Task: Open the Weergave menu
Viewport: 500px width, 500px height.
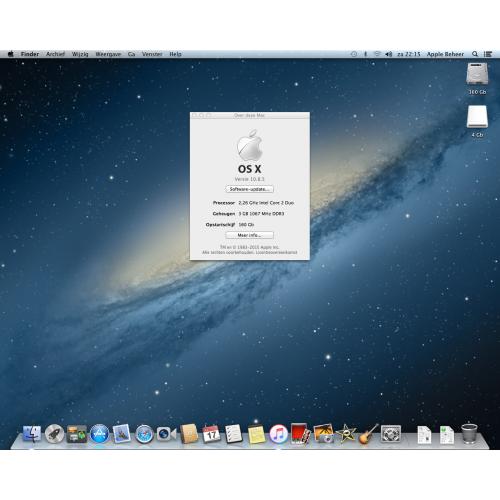Action: tap(108, 54)
